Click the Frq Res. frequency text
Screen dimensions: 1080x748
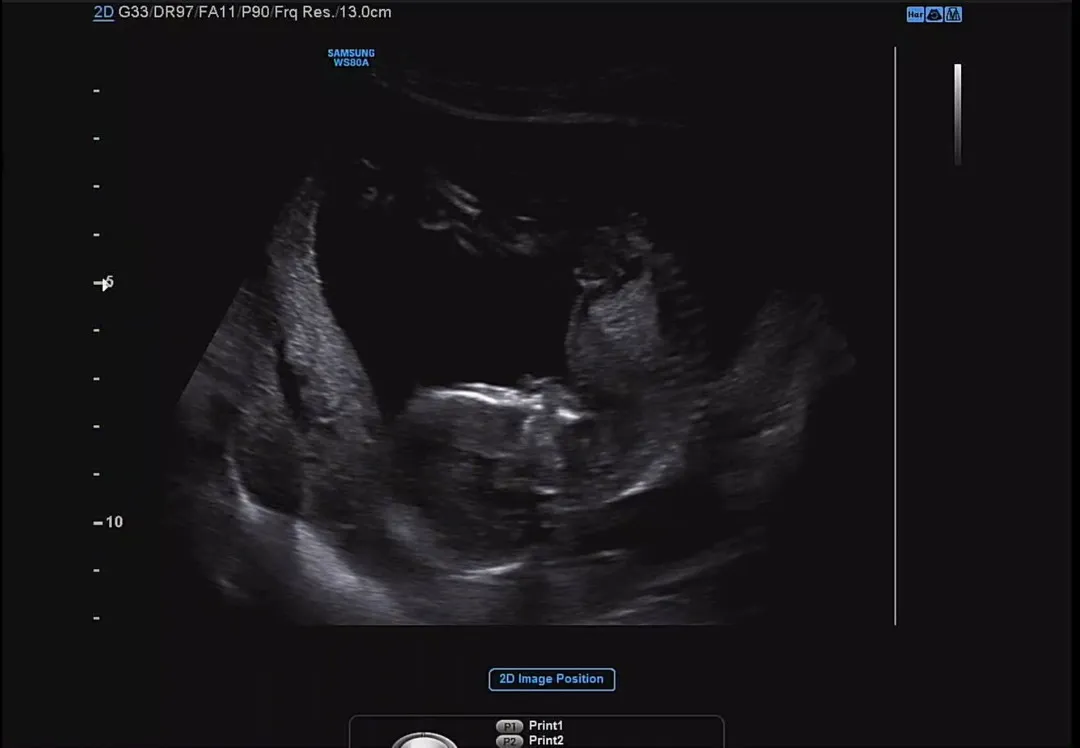pos(303,12)
